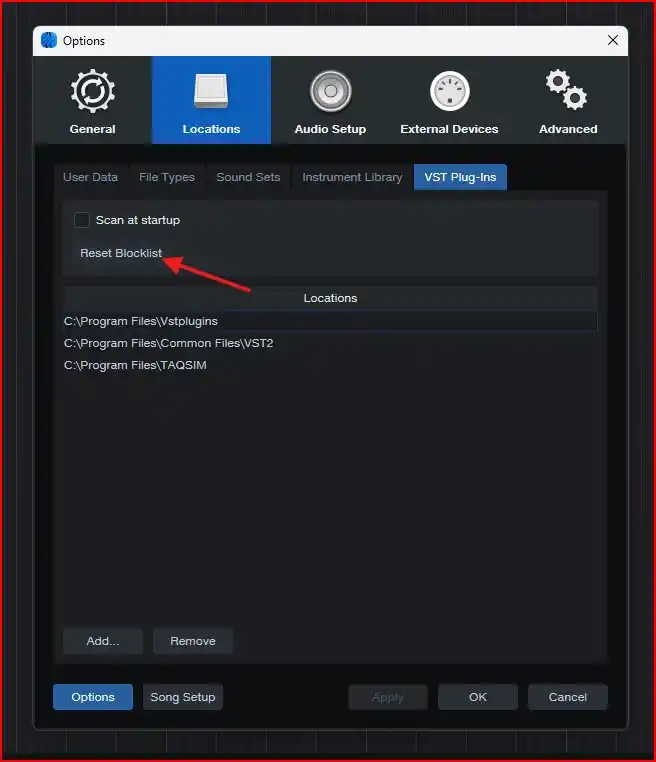The width and height of the screenshot is (656, 762).
Task: Select the Common Files\VST2 path entry
Action: pyautogui.click(x=330, y=343)
